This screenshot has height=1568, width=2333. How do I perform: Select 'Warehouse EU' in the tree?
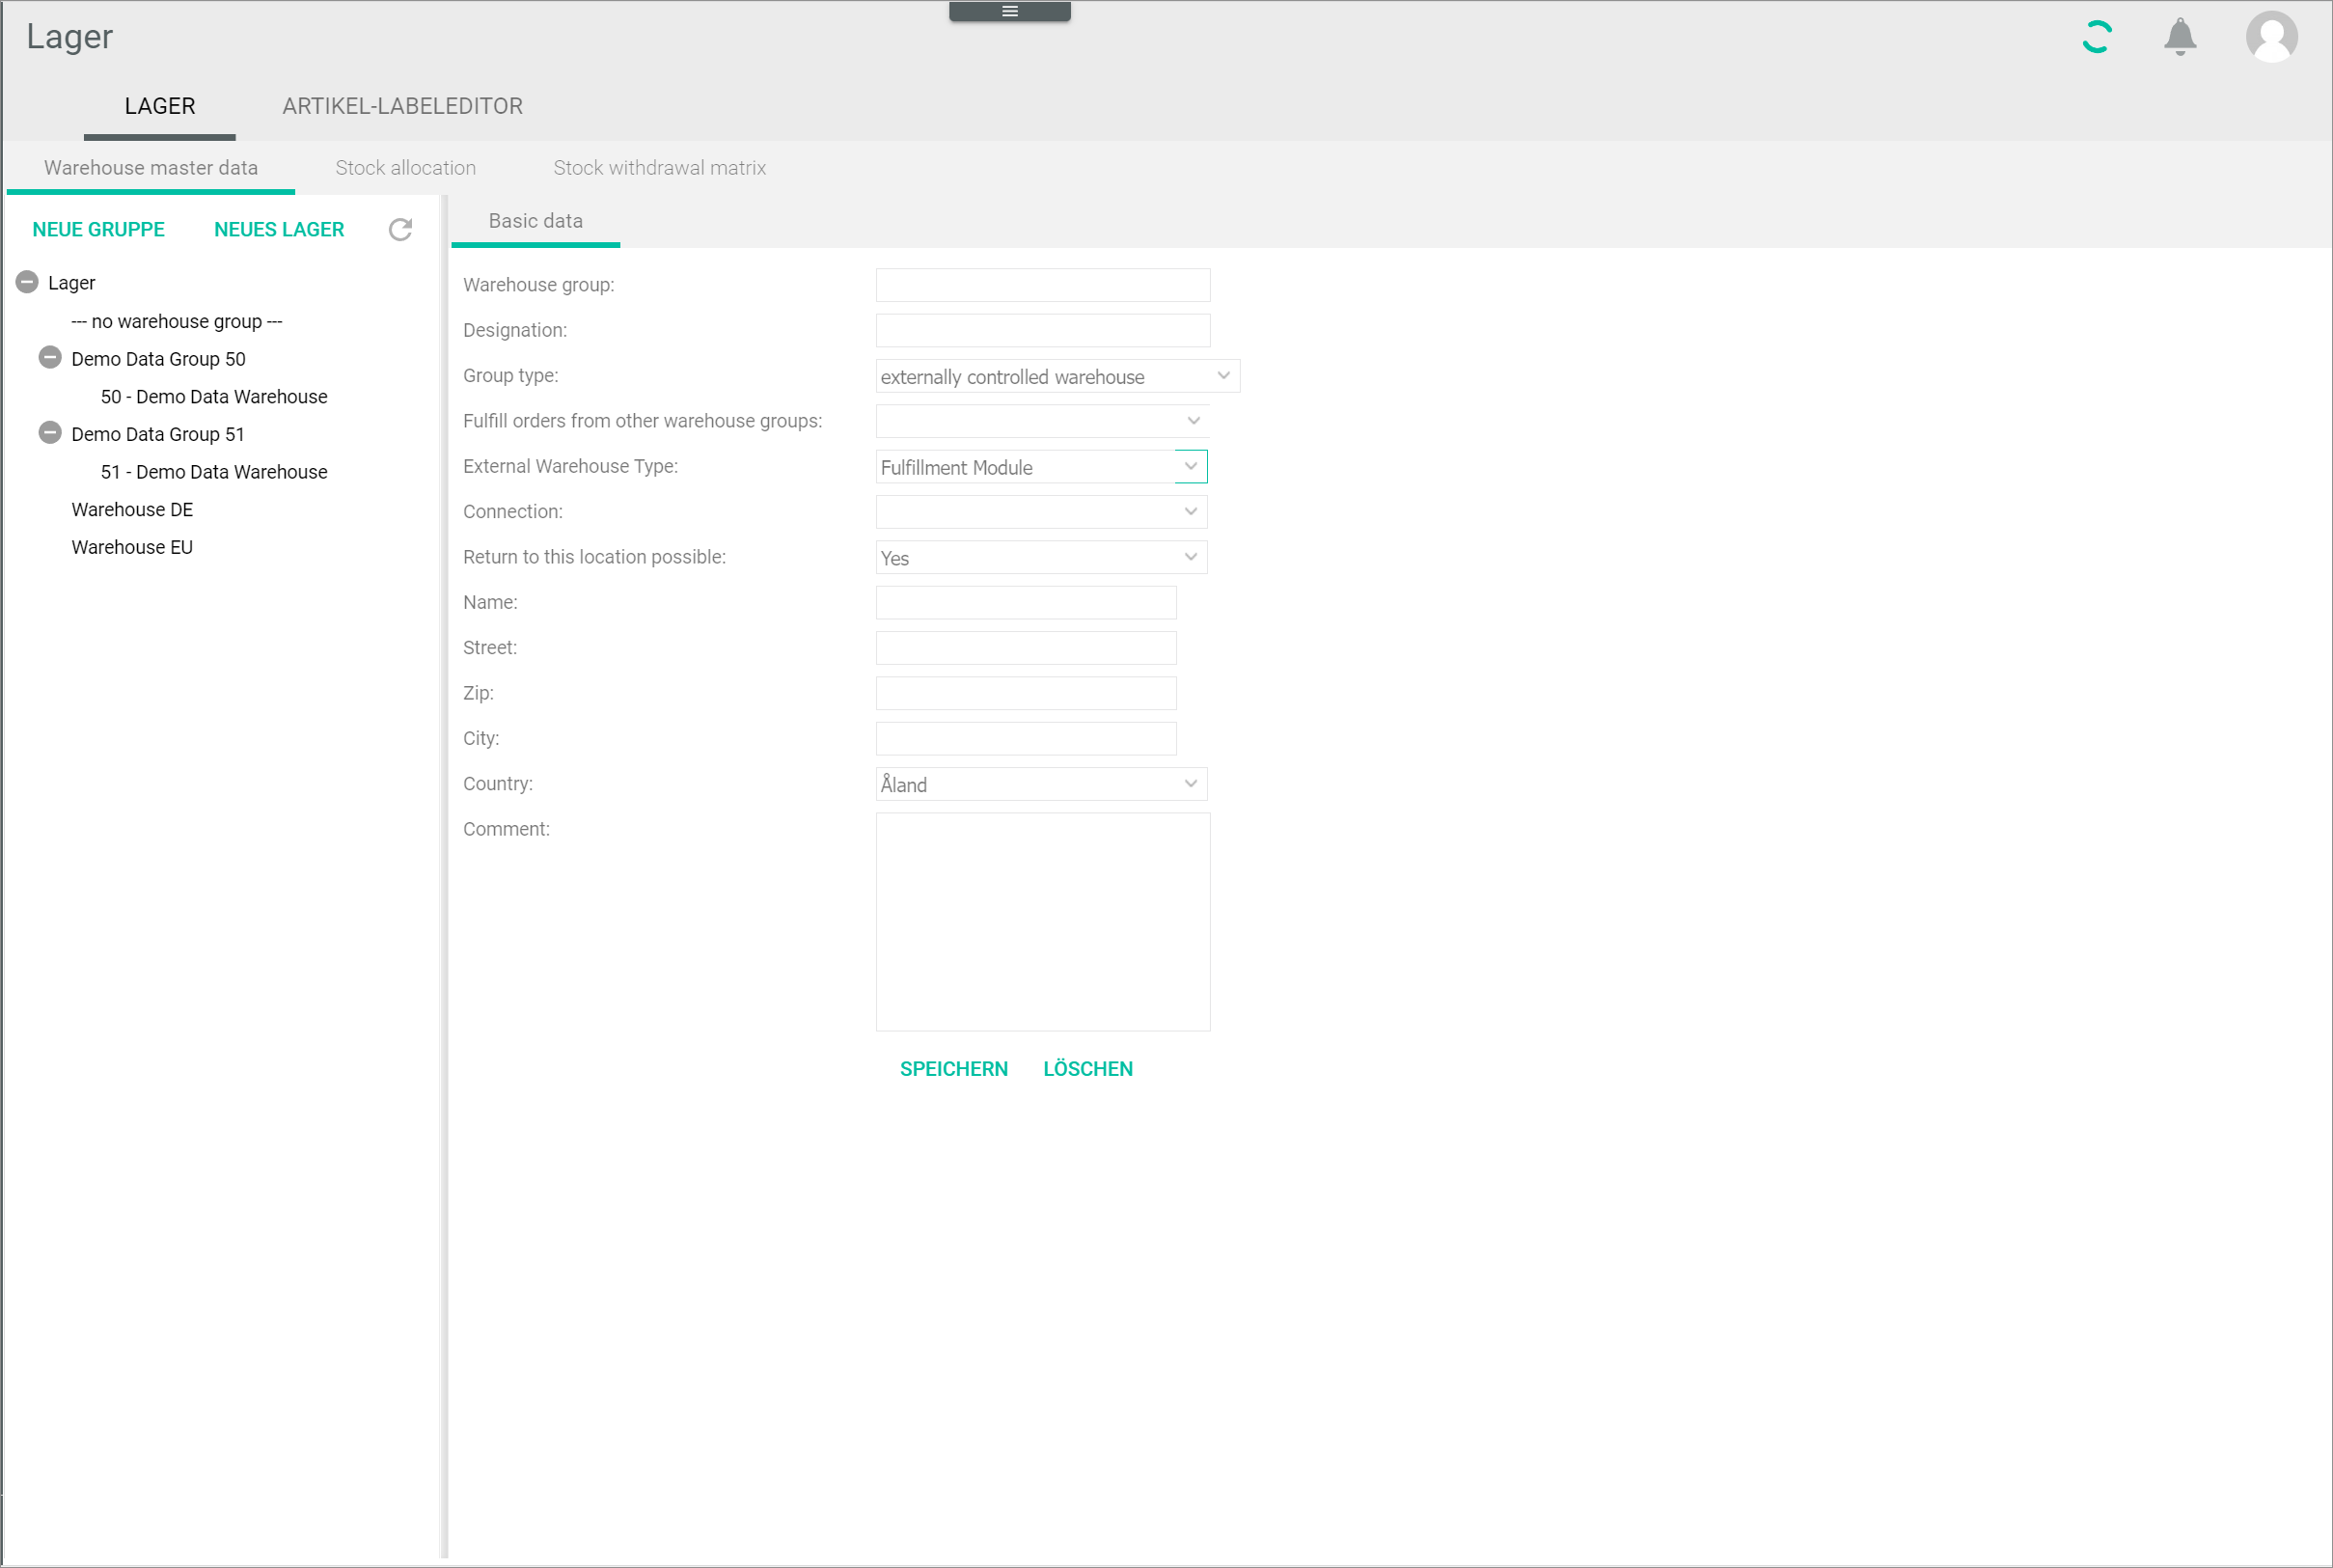coord(132,547)
